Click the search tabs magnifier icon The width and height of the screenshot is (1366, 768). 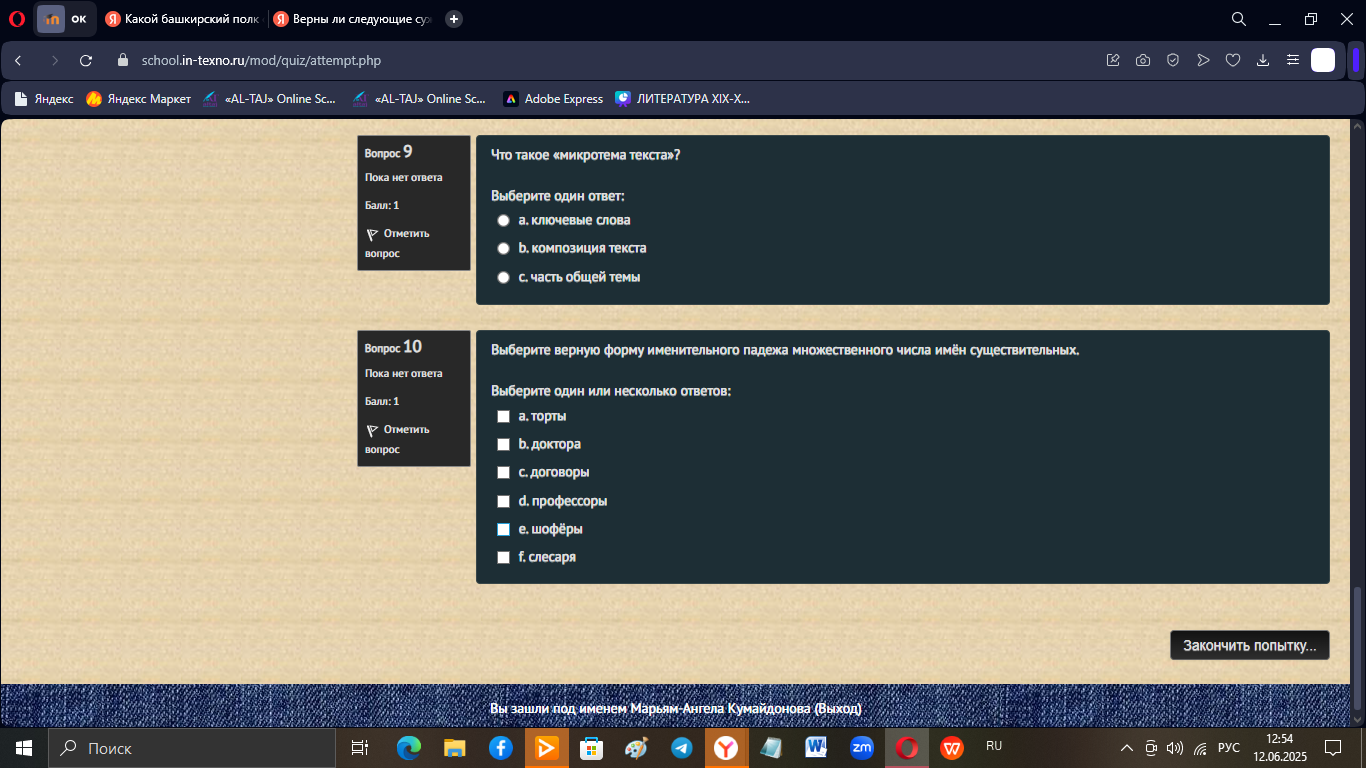point(1238,19)
